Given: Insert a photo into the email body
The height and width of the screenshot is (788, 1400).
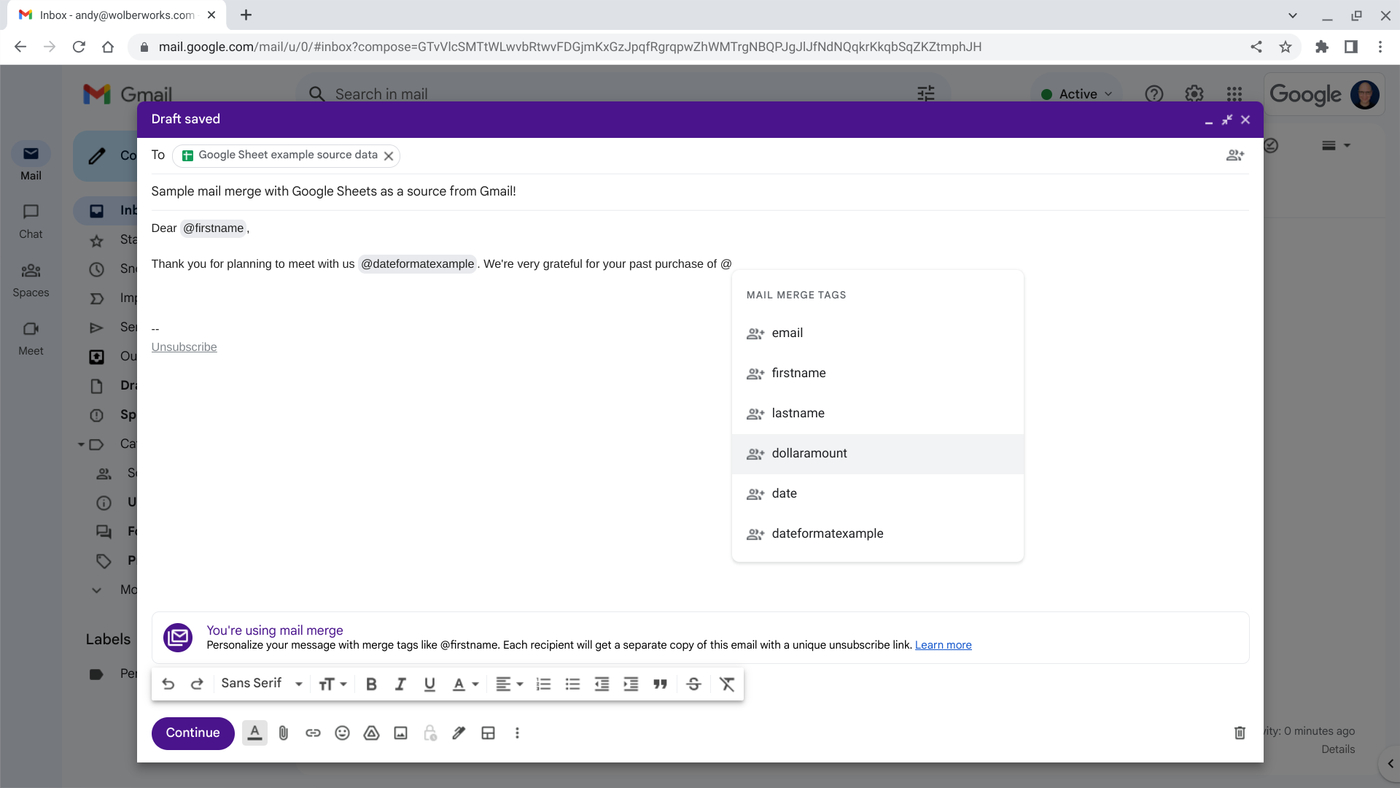Looking at the screenshot, I should pyautogui.click(x=400, y=732).
